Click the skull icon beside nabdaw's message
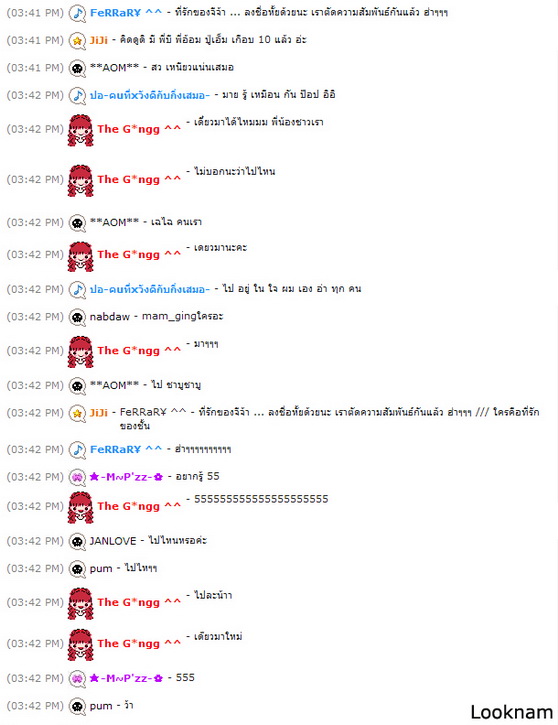The height and width of the screenshot is (725, 558). [77, 317]
